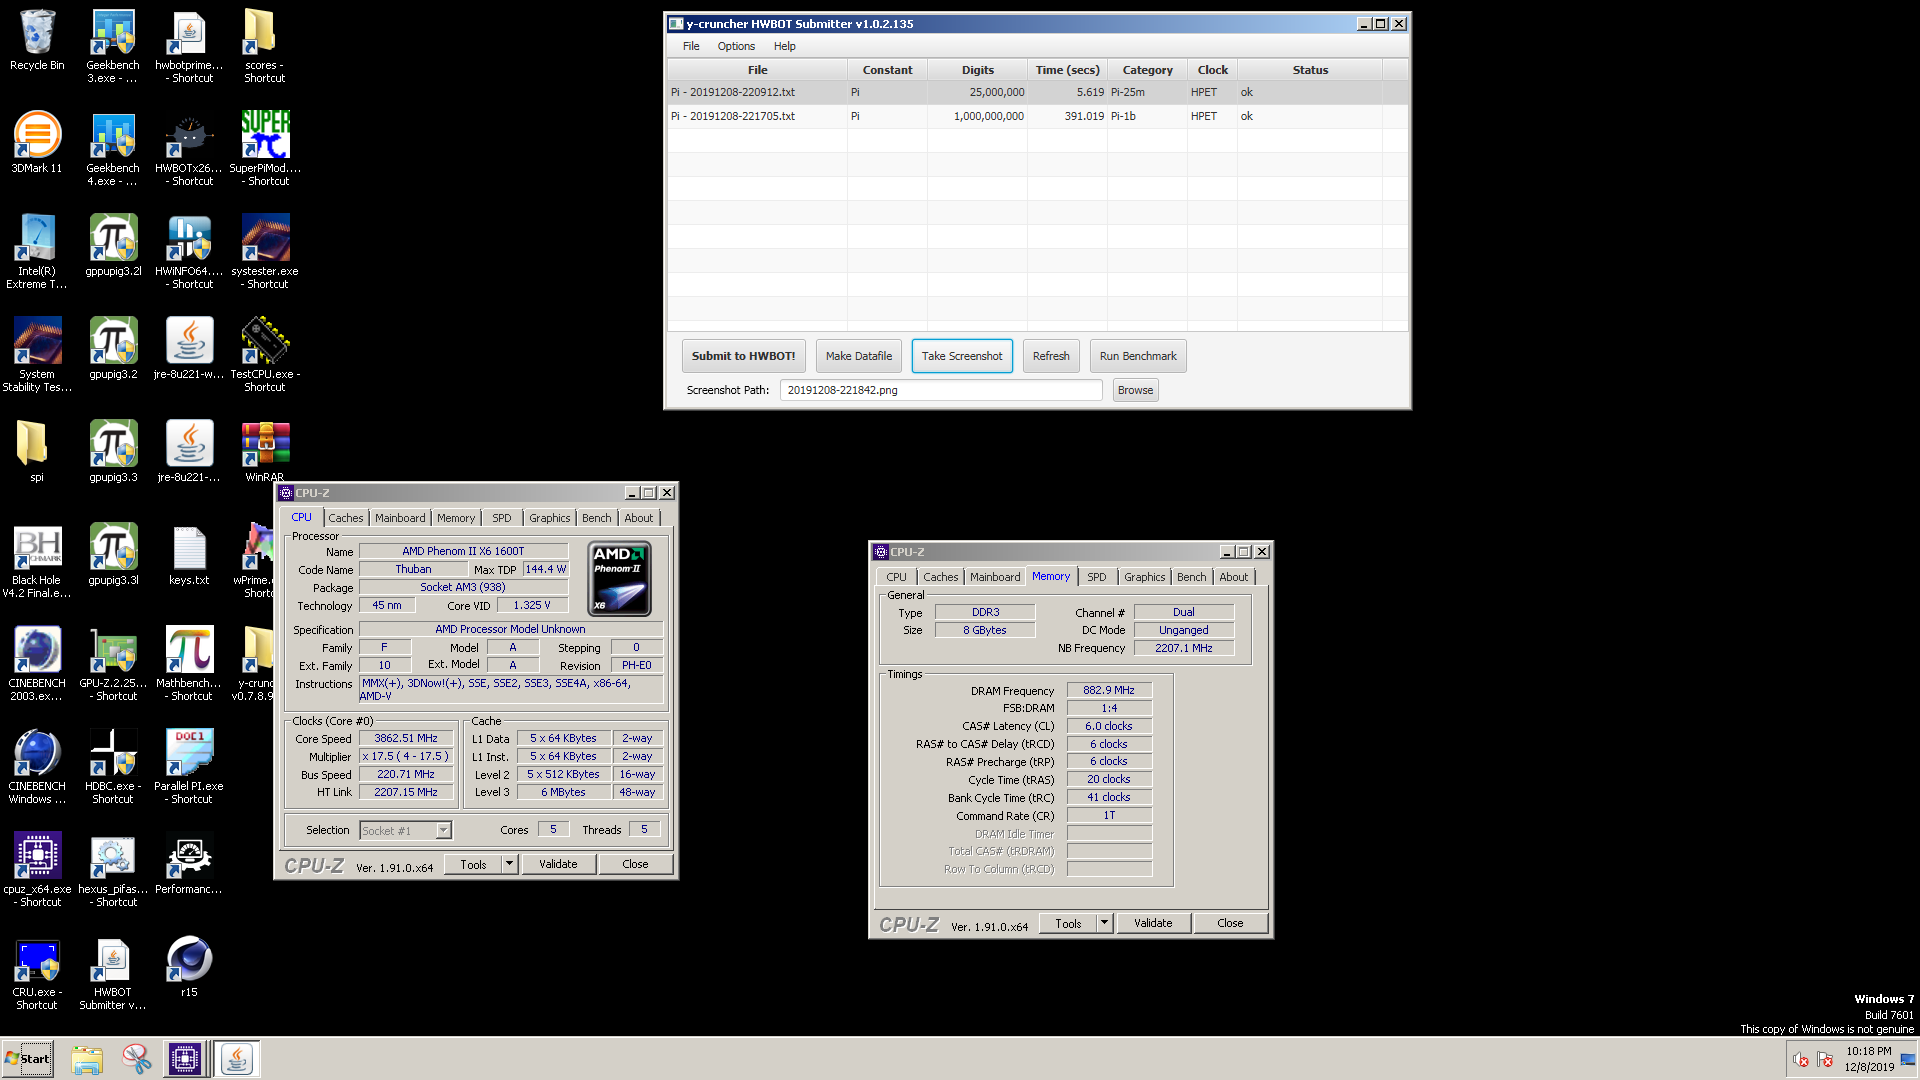Launch the Mathbench shortcut icon
The image size is (1920, 1080).
[x=189, y=664]
